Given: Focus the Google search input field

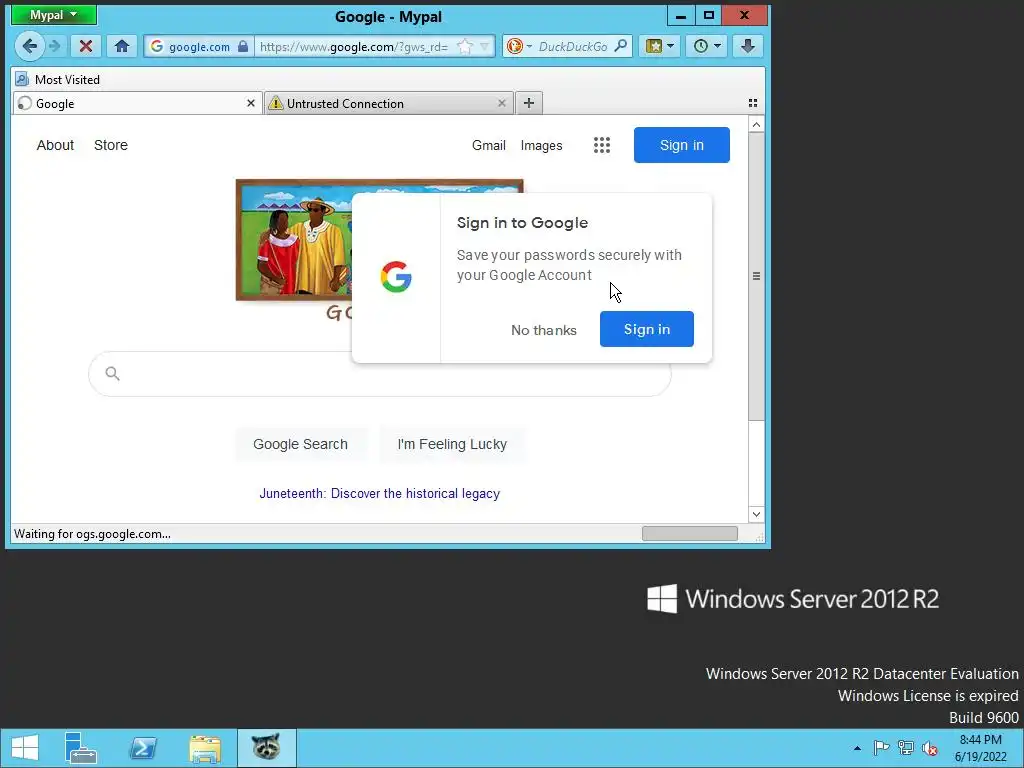Looking at the screenshot, I should [x=379, y=374].
